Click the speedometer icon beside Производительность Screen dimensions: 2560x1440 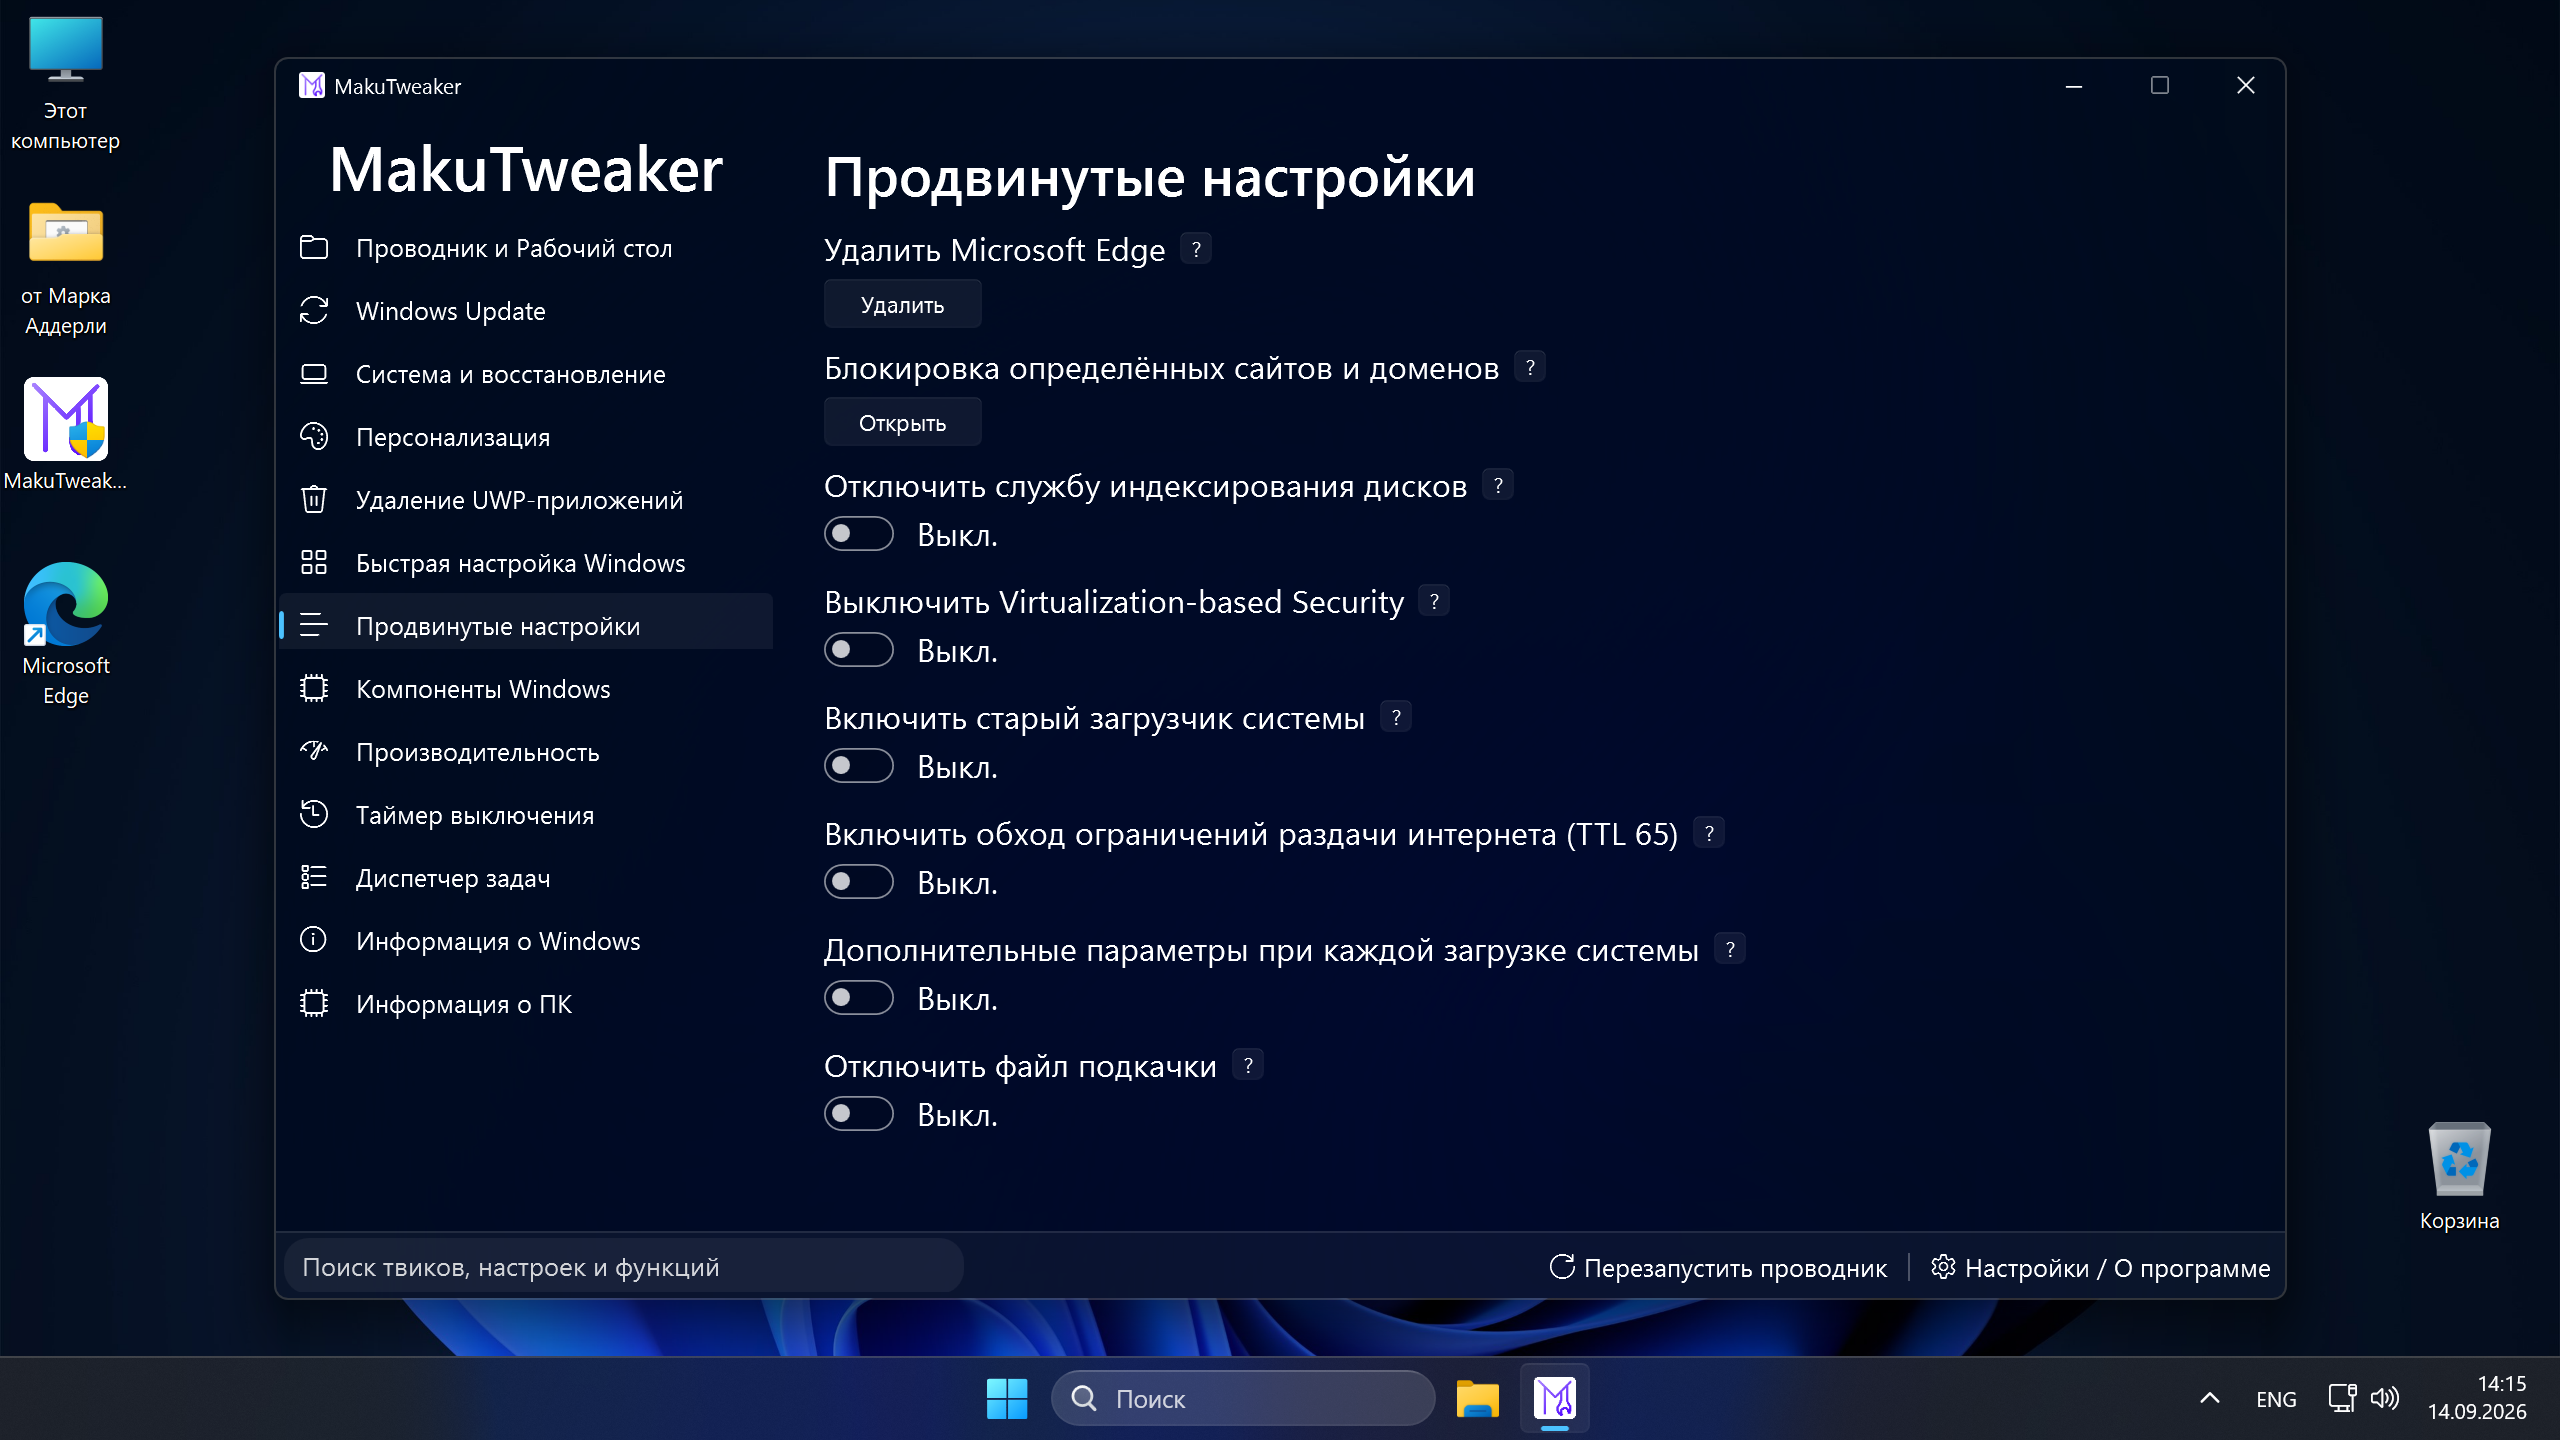(314, 750)
